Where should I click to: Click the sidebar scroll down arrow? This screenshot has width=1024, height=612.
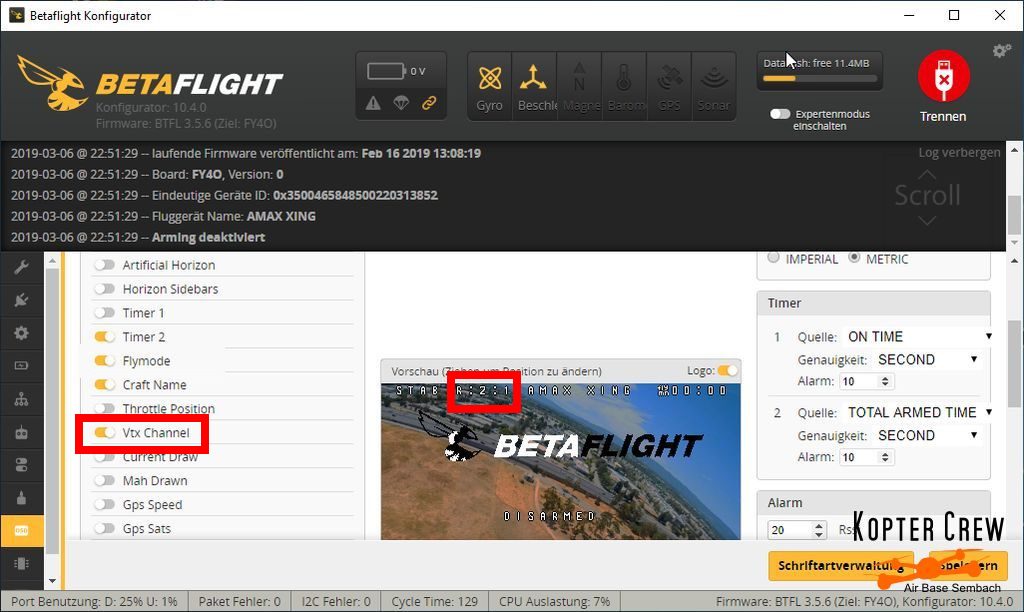[52, 581]
